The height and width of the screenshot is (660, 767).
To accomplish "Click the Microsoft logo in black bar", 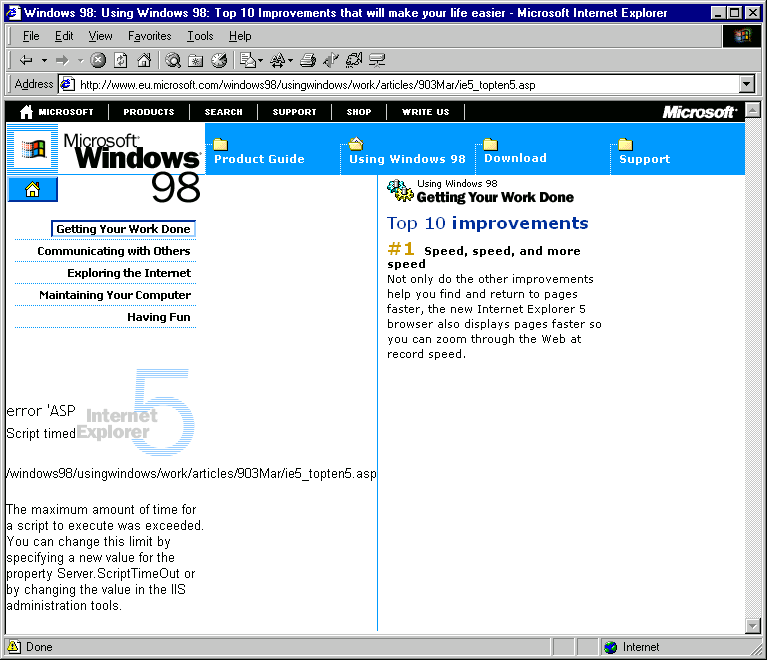I will 699,112.
